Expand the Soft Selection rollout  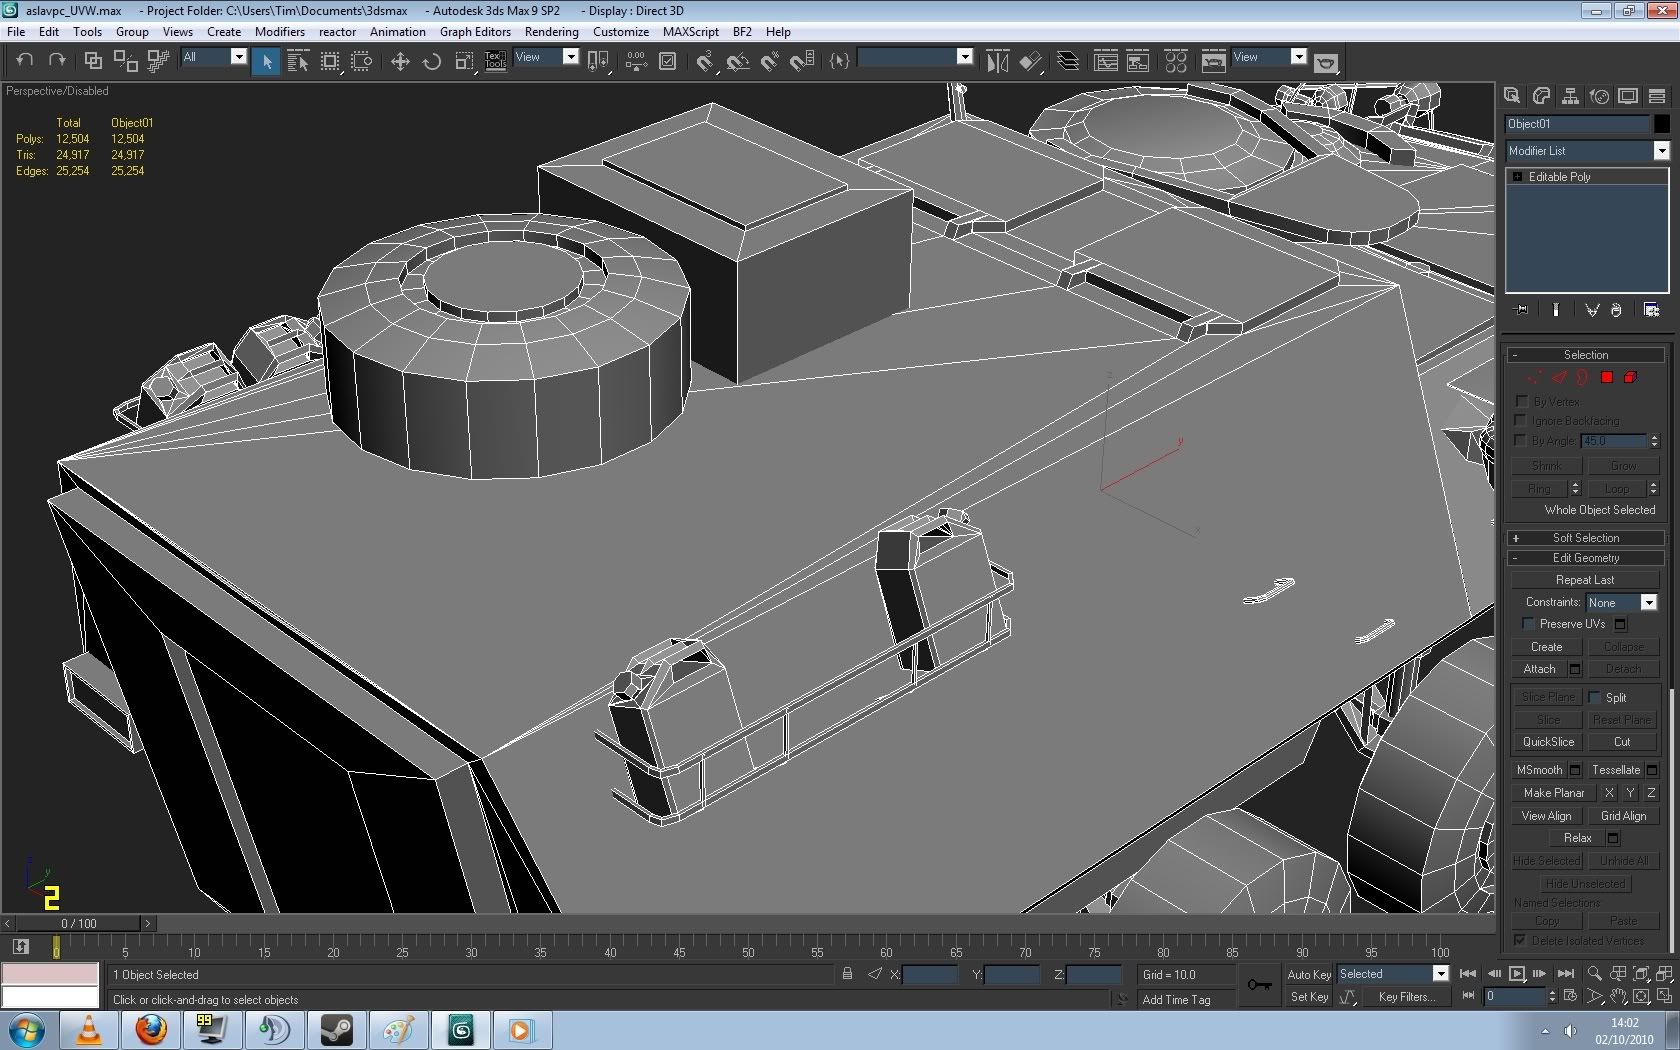[1585, 538]
